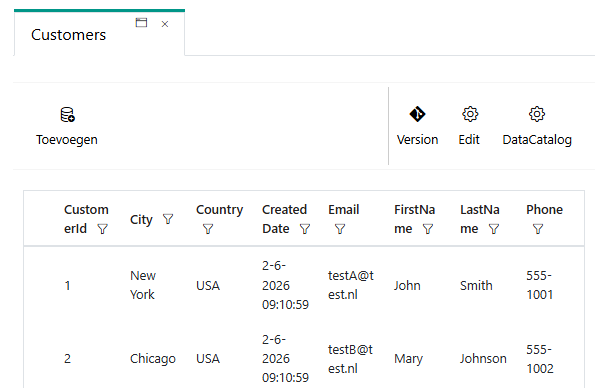Sort by the FirstName column header

pos(414,219)
